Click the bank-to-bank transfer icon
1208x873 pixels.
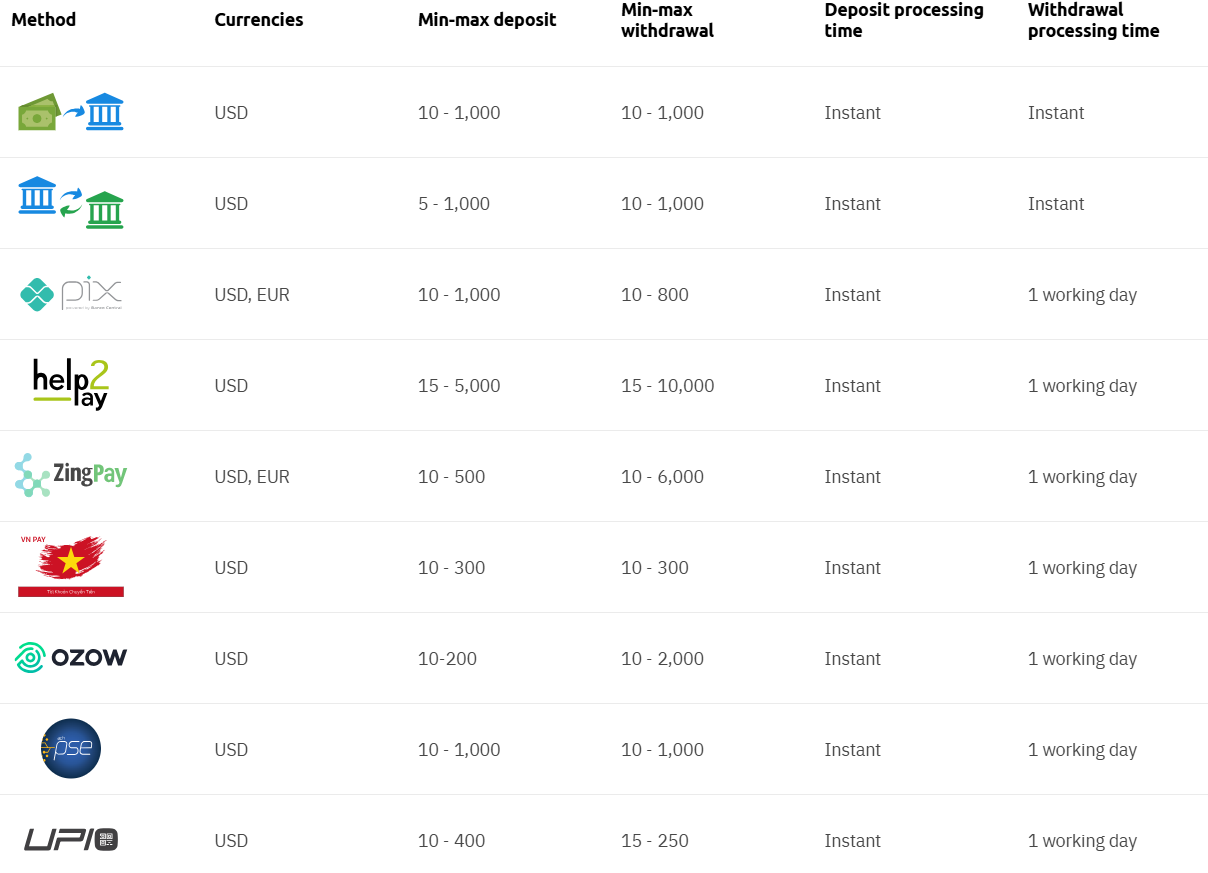pyautogui.click(x=70, y=203)
